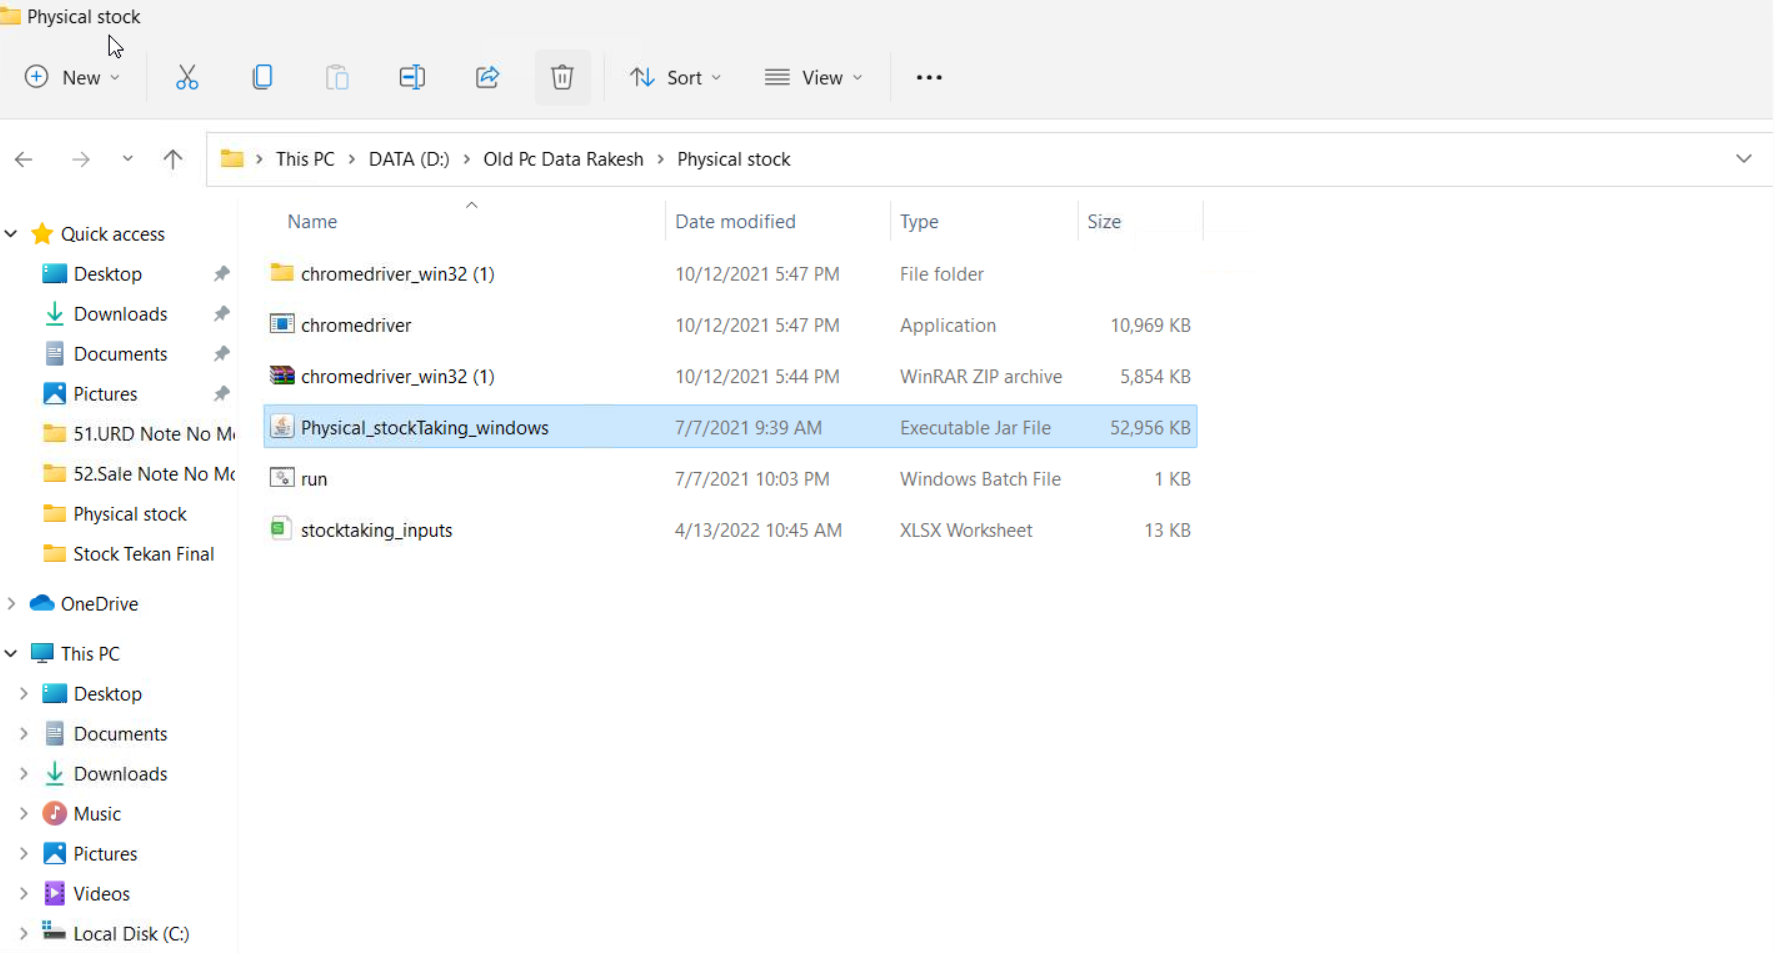Expand Documents node under This PC
The width and height of the screenshot is (1774, 954).
pos(24,733)
